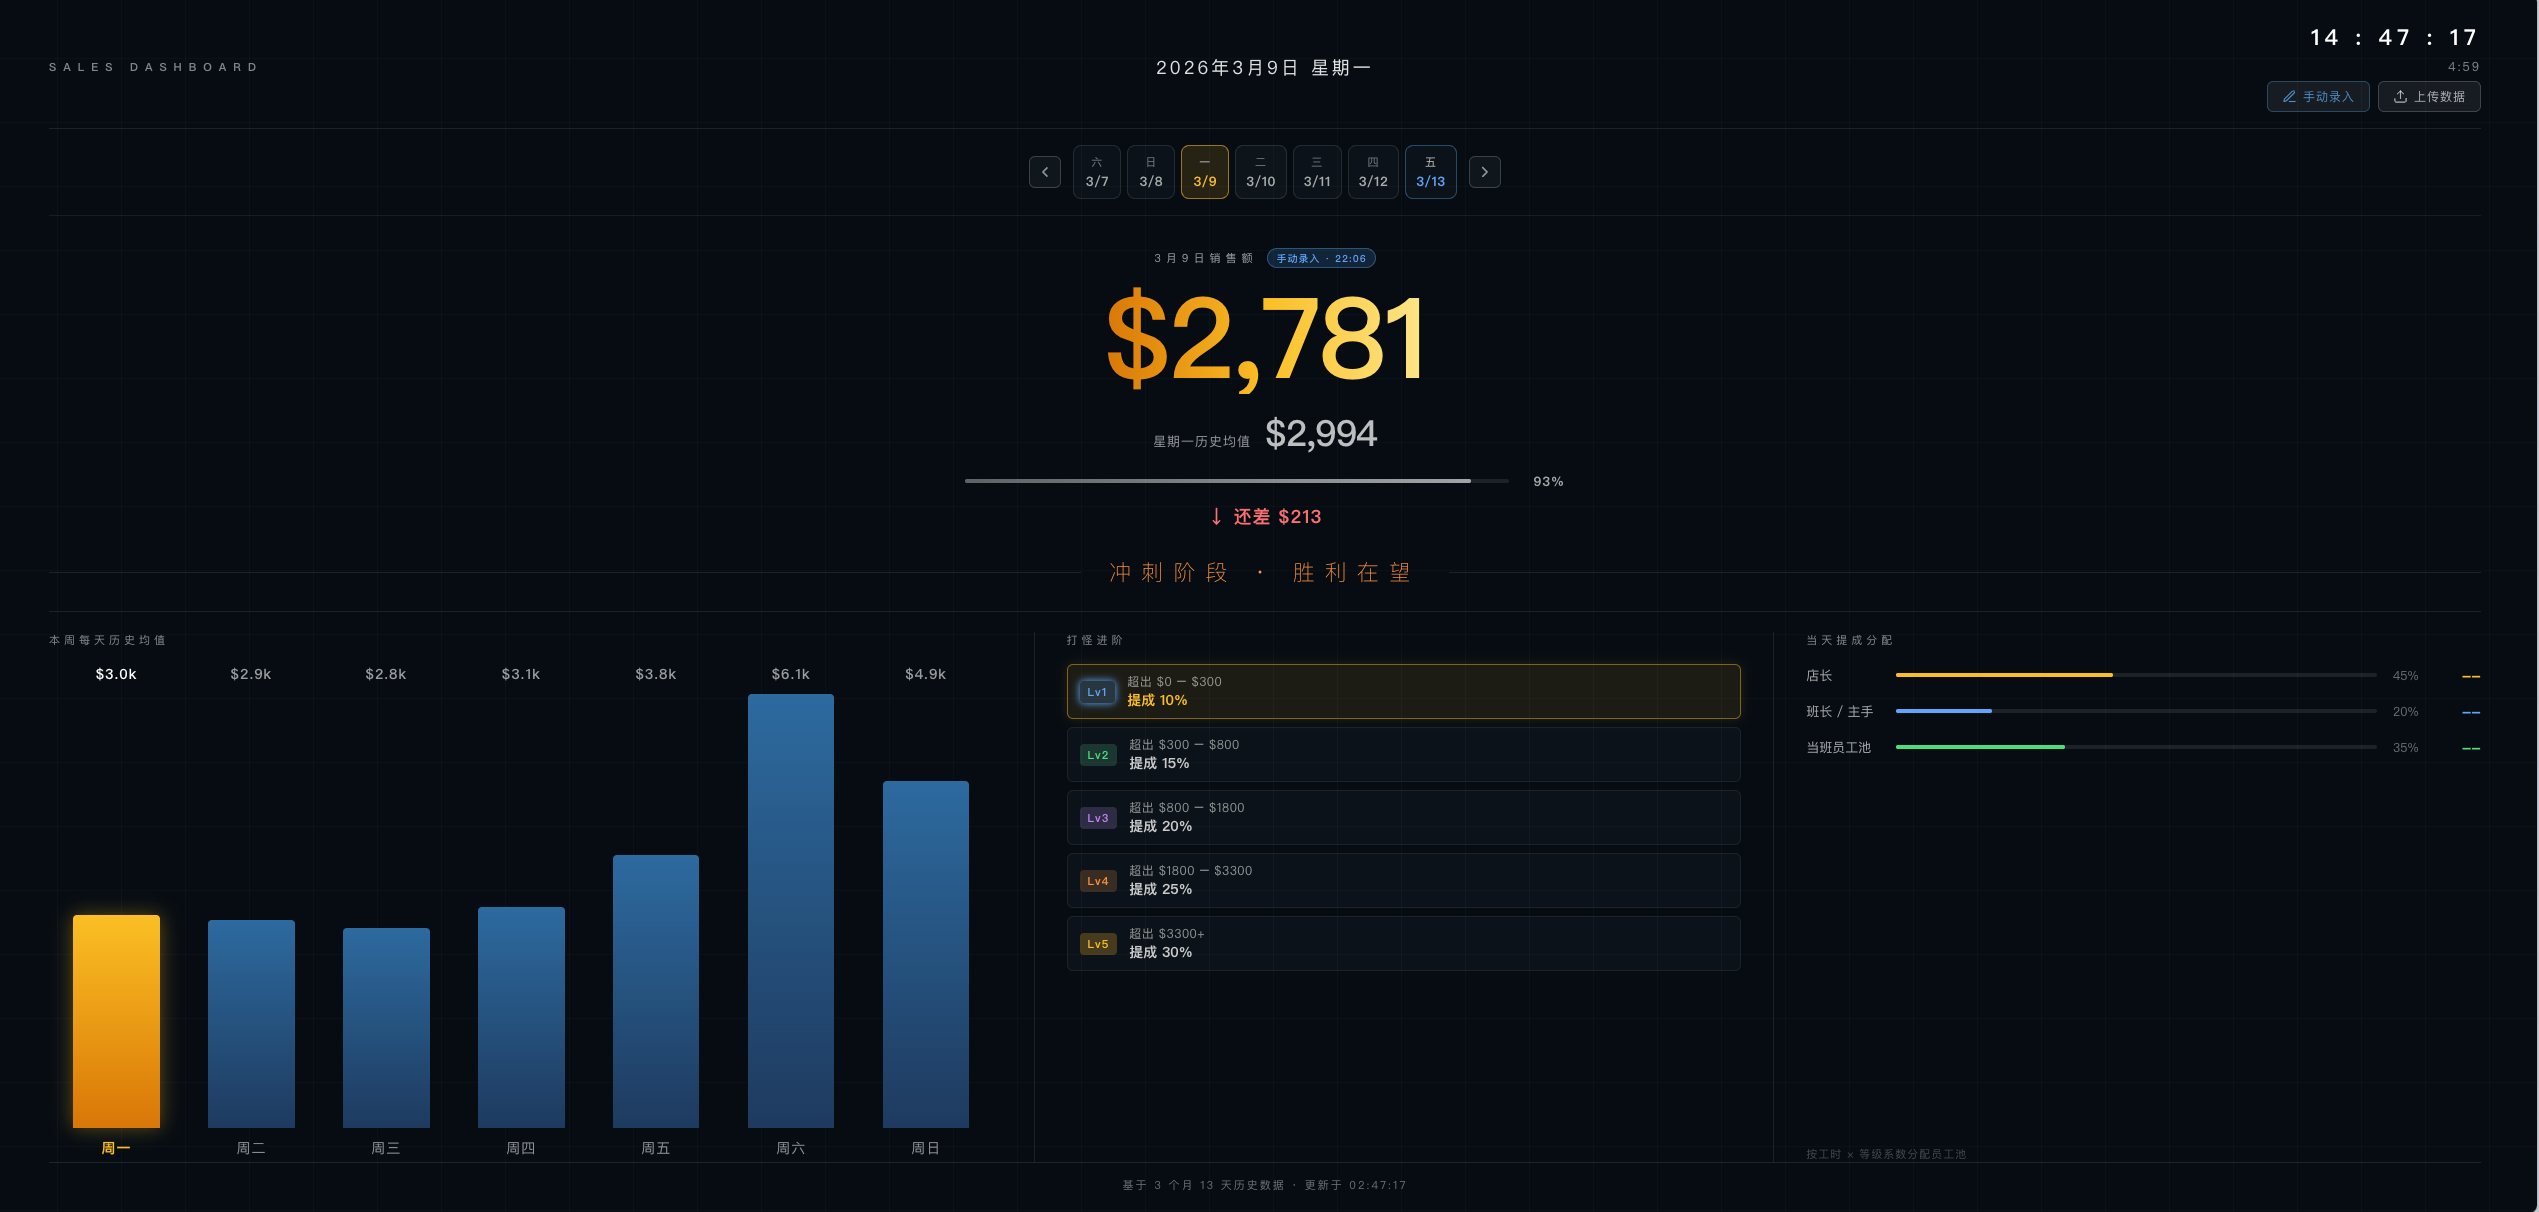
Task: Click the Lv3 level badge icon
Action: [1097, 817]
